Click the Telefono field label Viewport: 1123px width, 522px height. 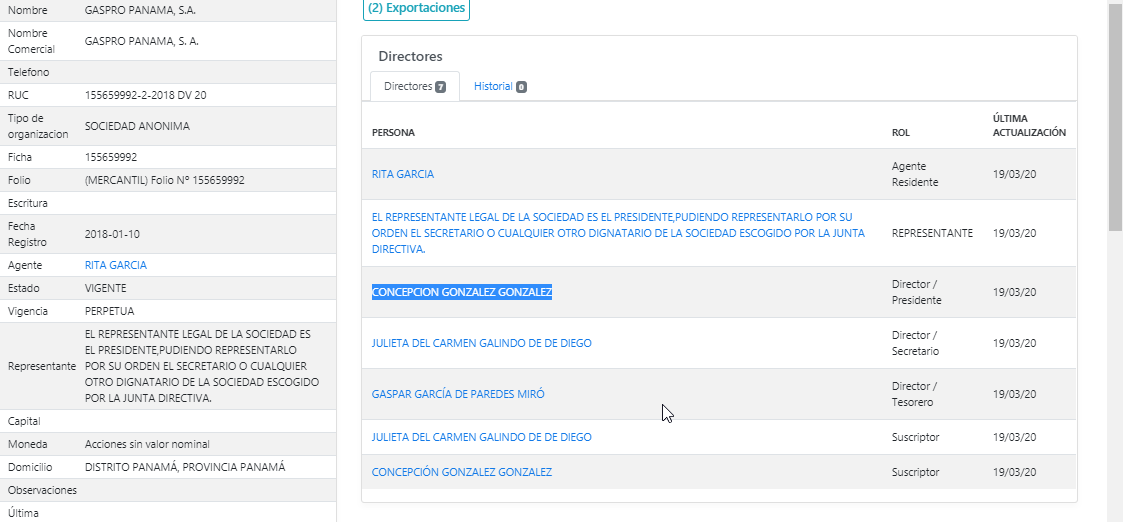click(x=29, y=72)
